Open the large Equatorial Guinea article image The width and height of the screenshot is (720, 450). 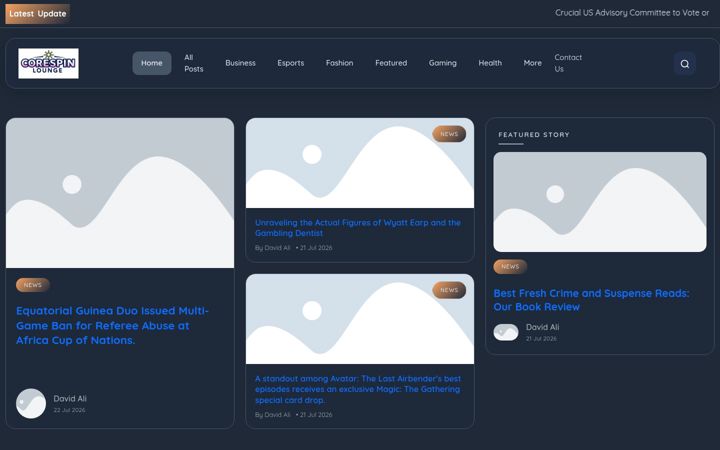pos(120,193)
